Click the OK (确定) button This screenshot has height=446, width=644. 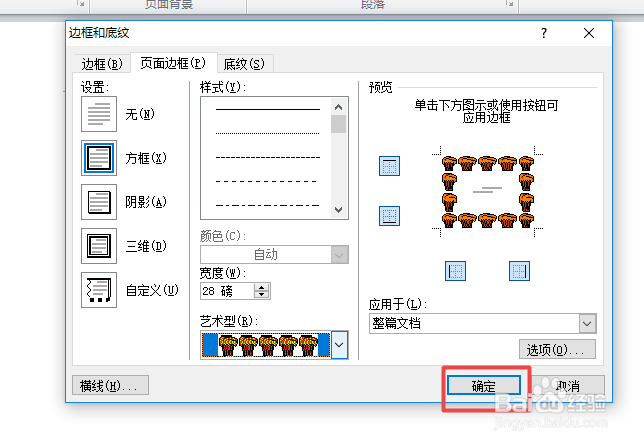tap(483, 386)
